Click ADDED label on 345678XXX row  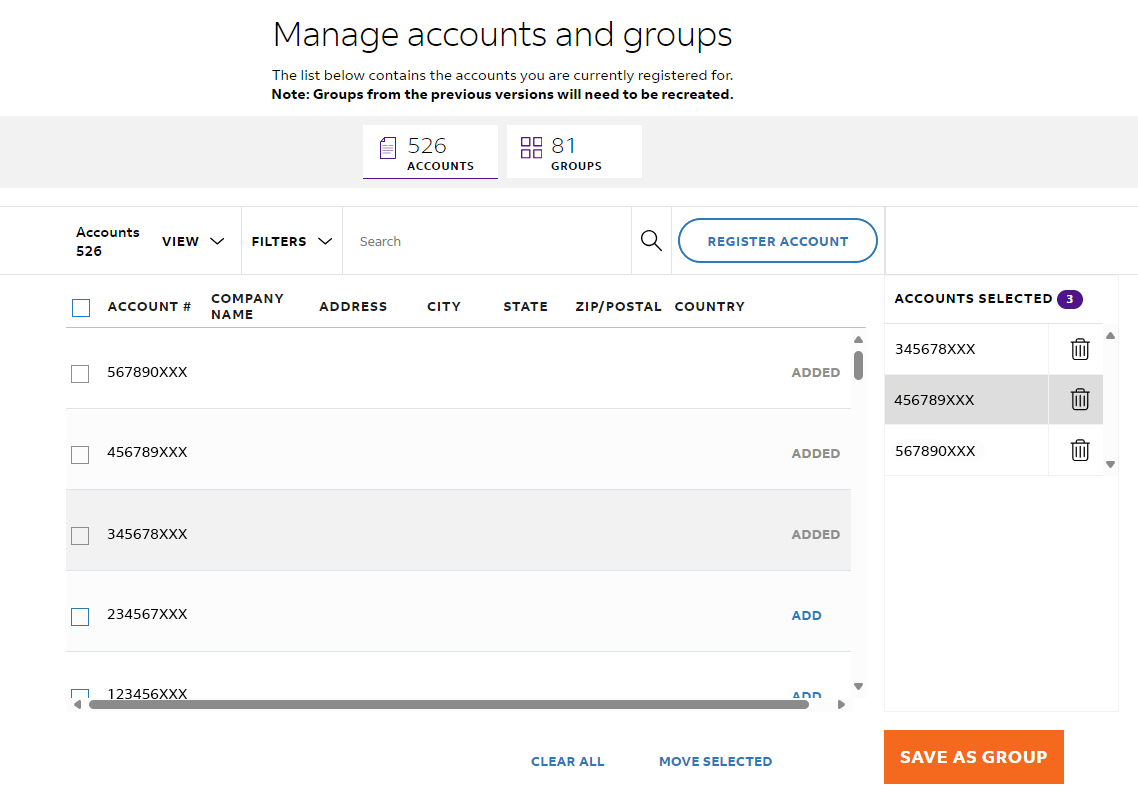816,534
